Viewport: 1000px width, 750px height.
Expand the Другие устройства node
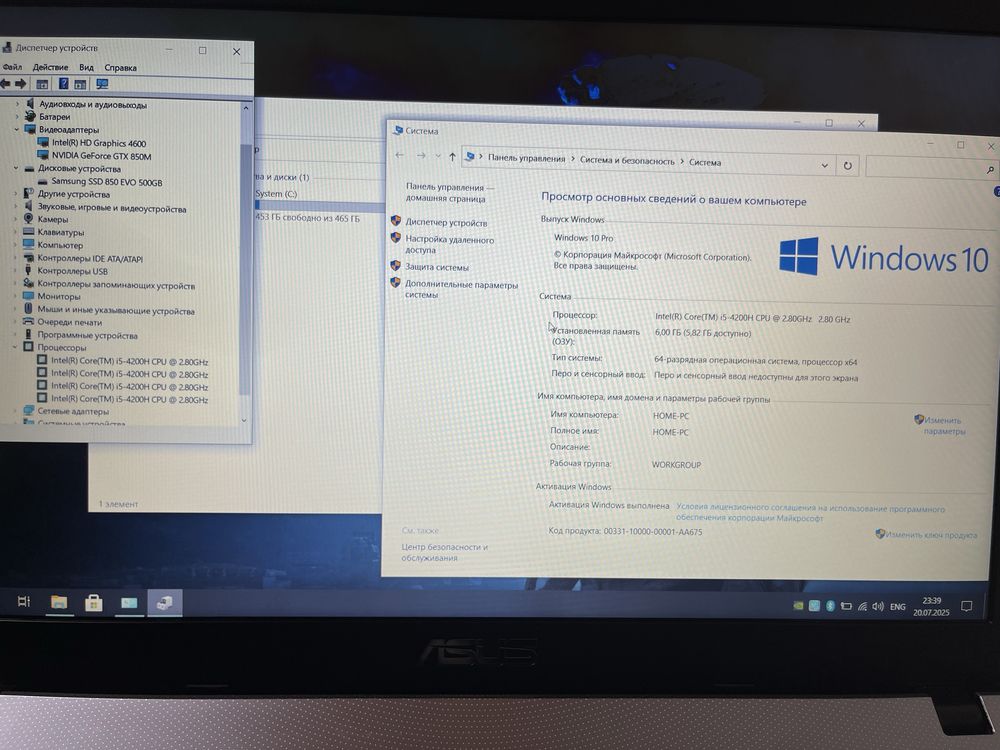pyautogui.click(x=16, y=194)
